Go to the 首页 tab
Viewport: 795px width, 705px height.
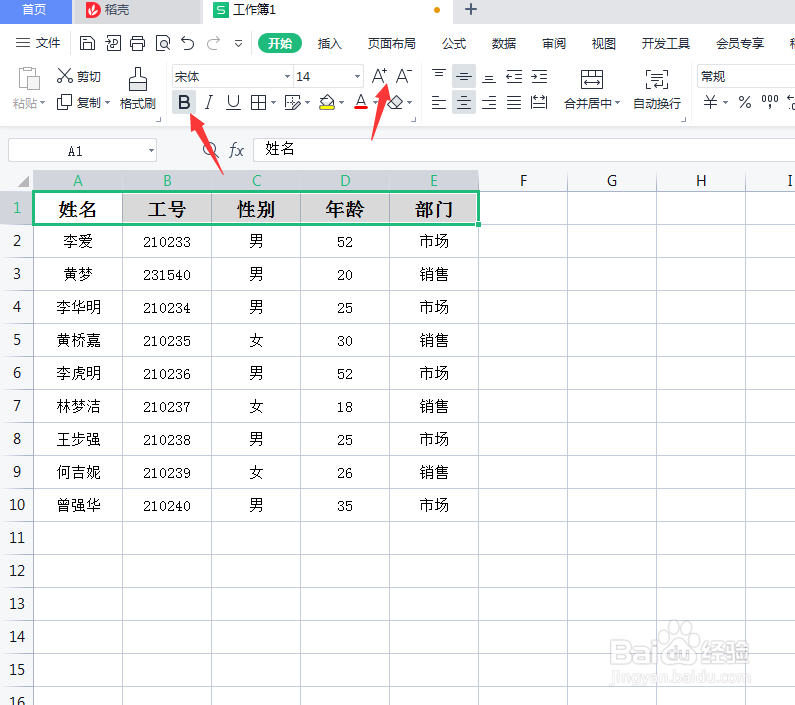click(35, 10)
